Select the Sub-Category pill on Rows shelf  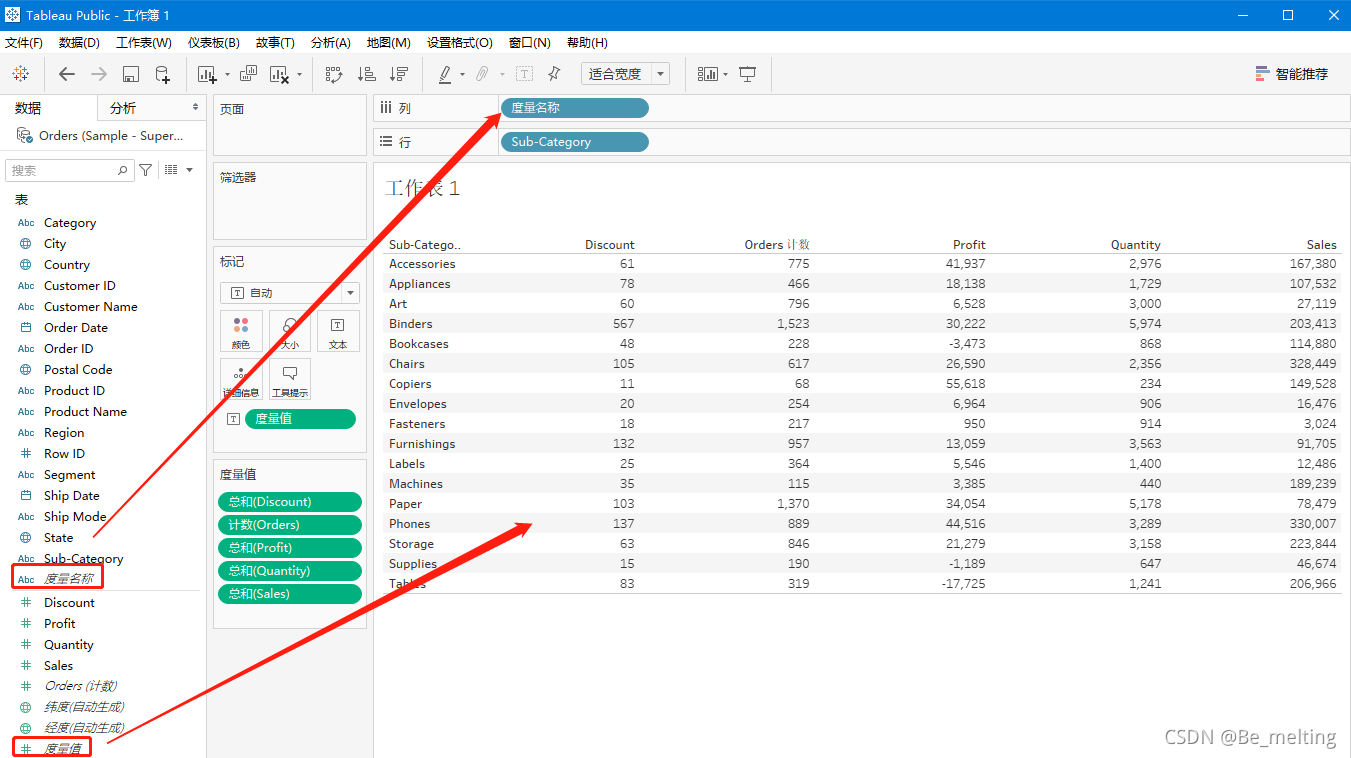point(574,142)
